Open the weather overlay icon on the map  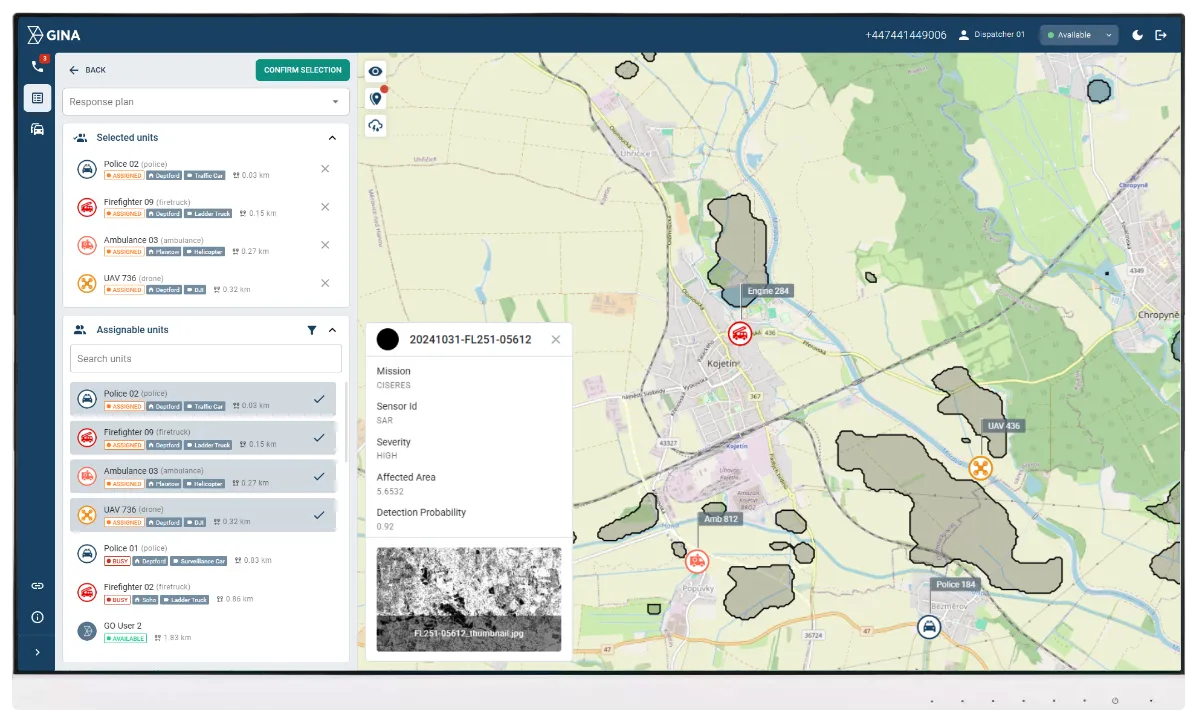coord(374,125)
